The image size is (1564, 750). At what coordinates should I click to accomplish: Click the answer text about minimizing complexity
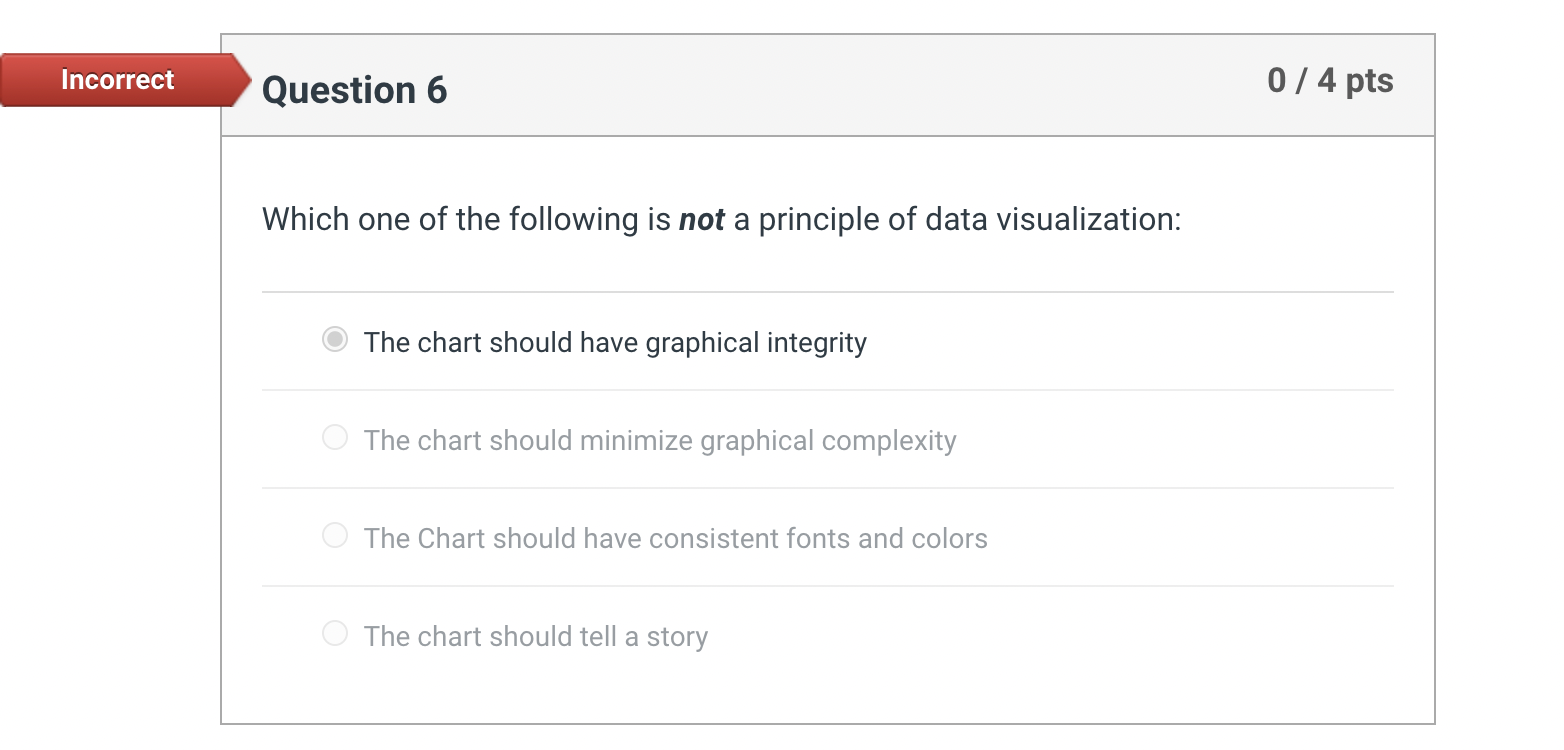point(660,440)
